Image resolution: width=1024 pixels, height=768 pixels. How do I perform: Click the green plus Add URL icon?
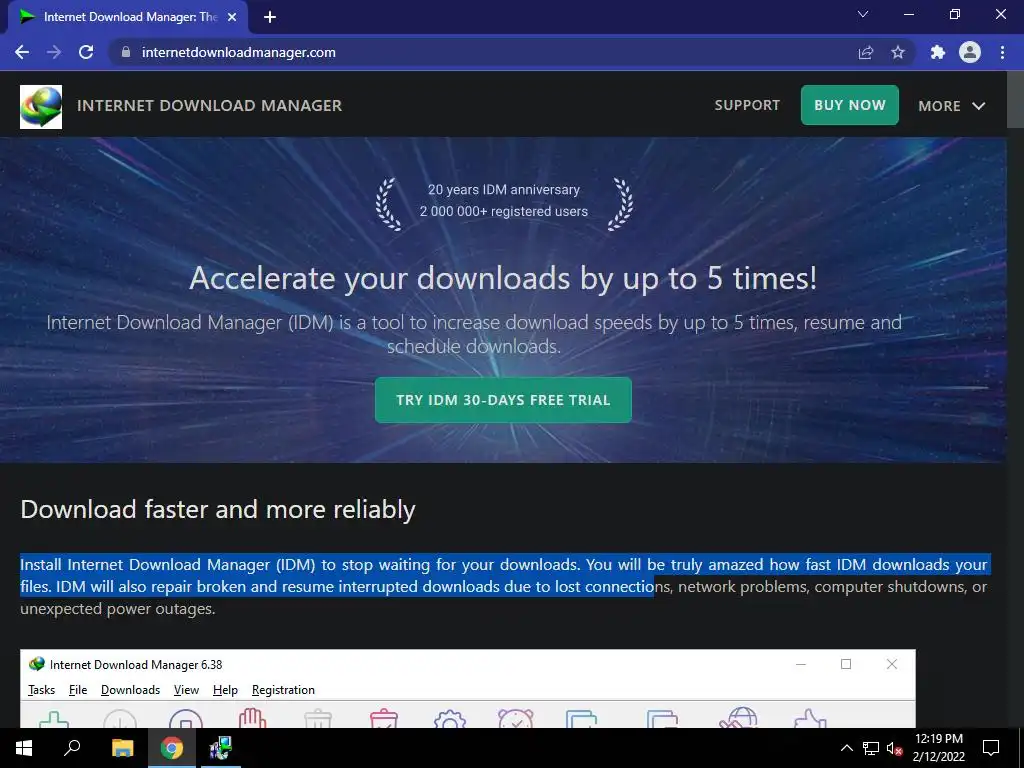coord(54,720)
